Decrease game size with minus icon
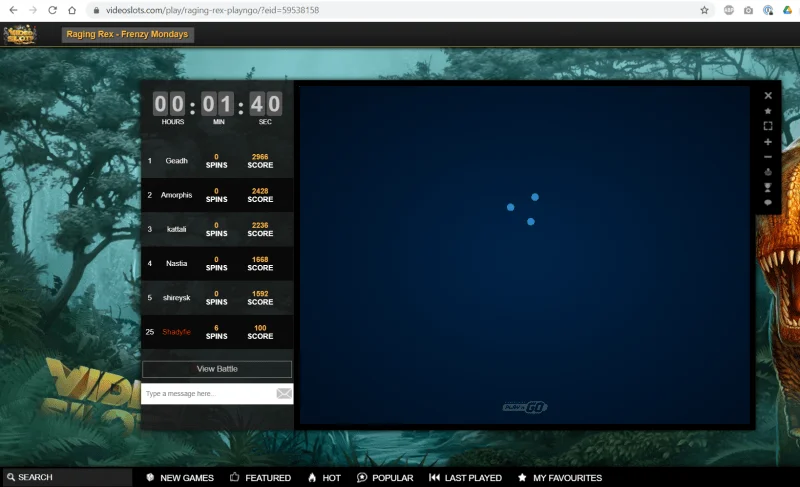This screenshot has height=487, width=800. 768,157
